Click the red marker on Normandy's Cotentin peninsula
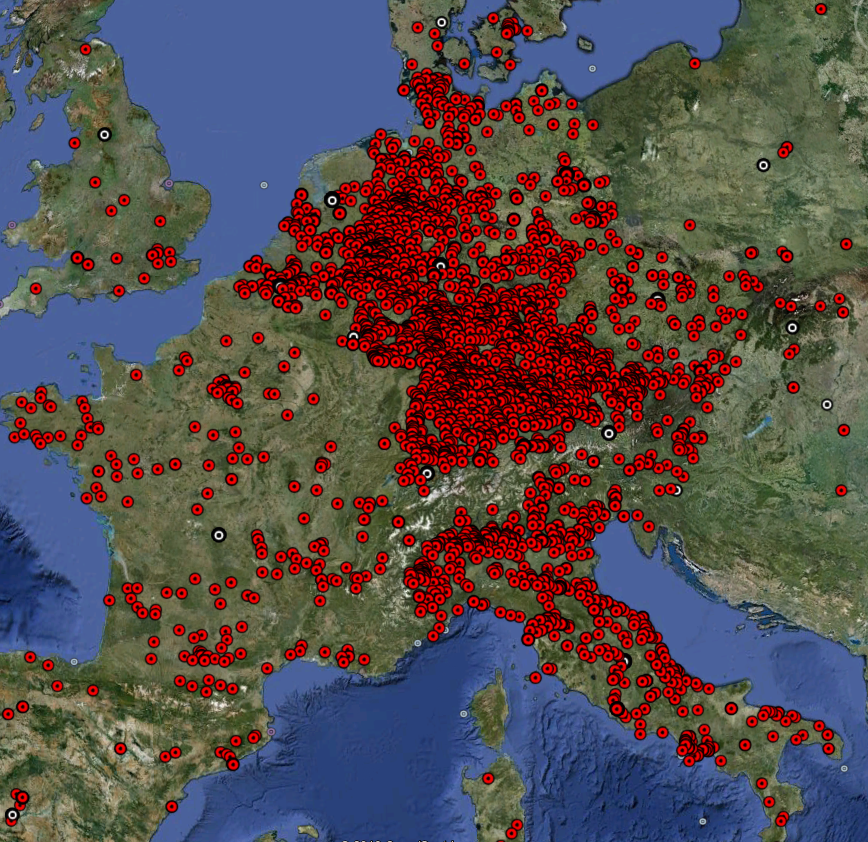 click(136, 375)
